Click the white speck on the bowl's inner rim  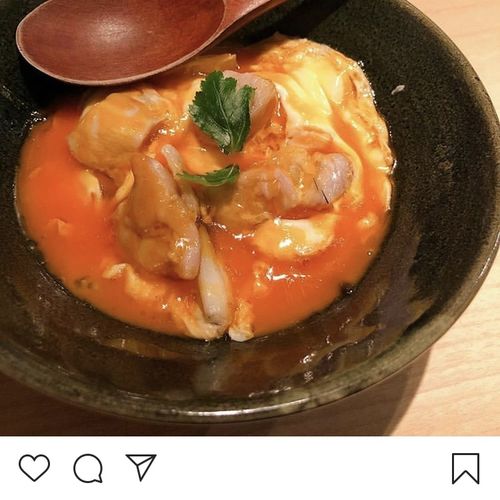tap(398, 89)
